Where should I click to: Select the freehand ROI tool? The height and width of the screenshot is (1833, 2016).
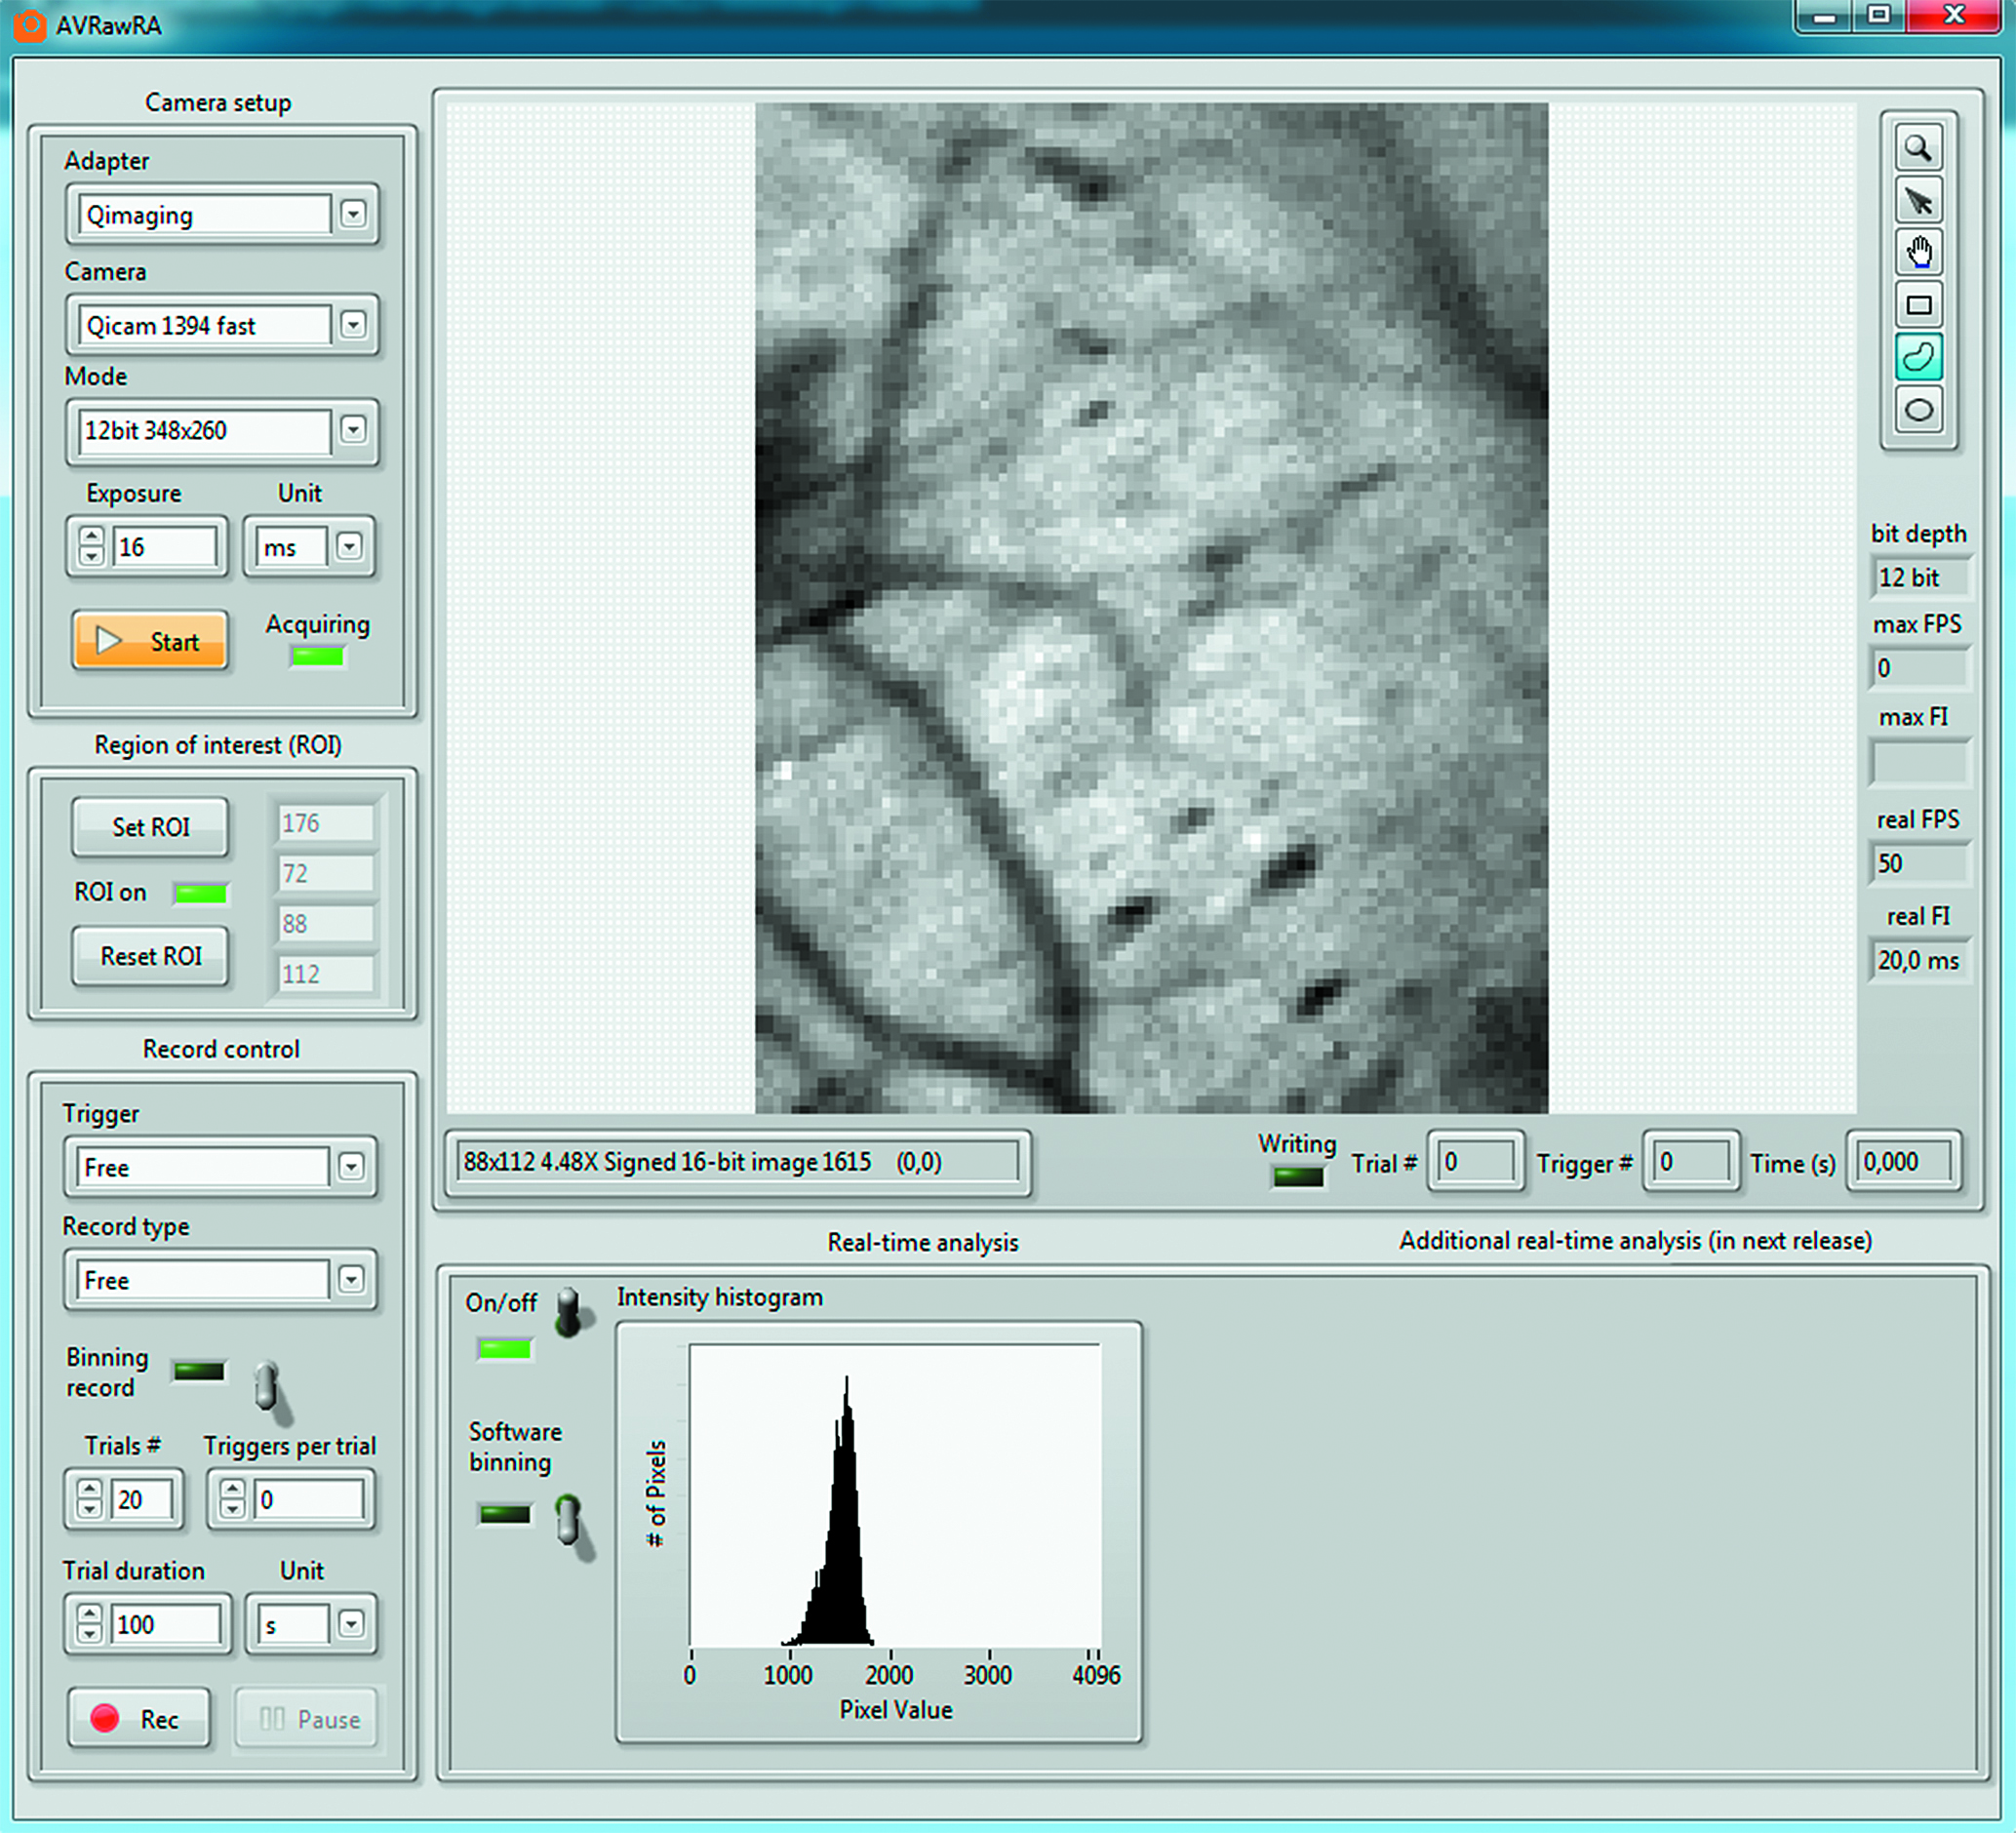(x=1918, y=357)
